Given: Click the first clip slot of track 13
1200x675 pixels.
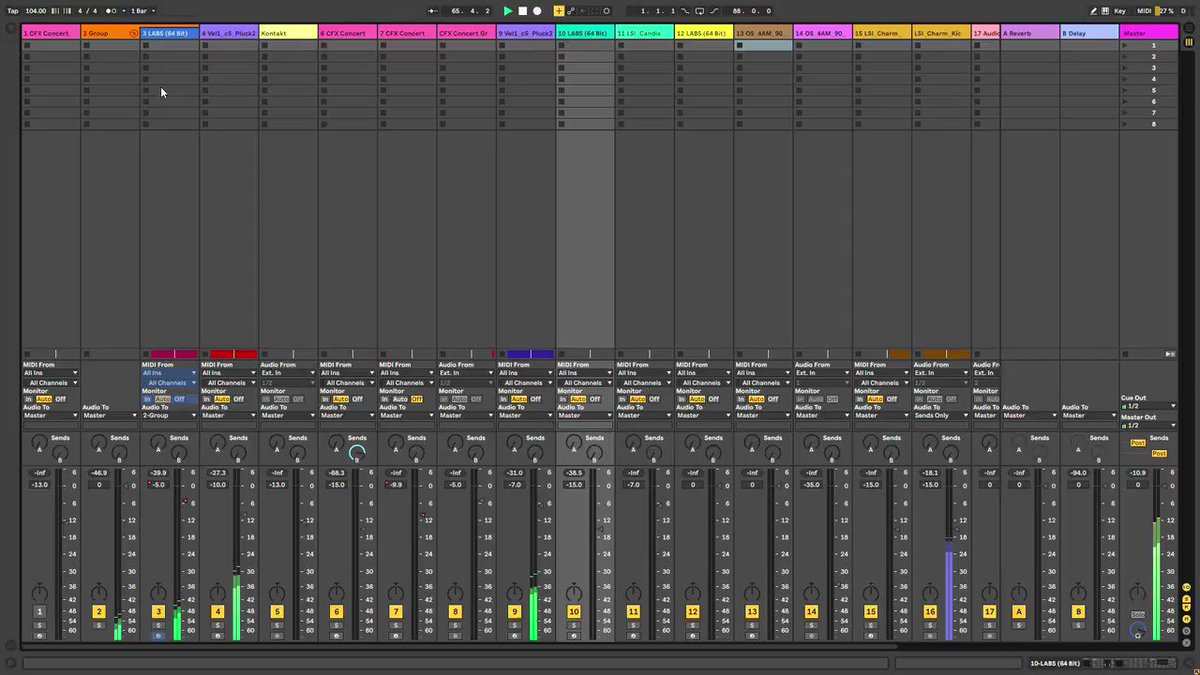Looking at the screenshot, I should click(764, 45).
